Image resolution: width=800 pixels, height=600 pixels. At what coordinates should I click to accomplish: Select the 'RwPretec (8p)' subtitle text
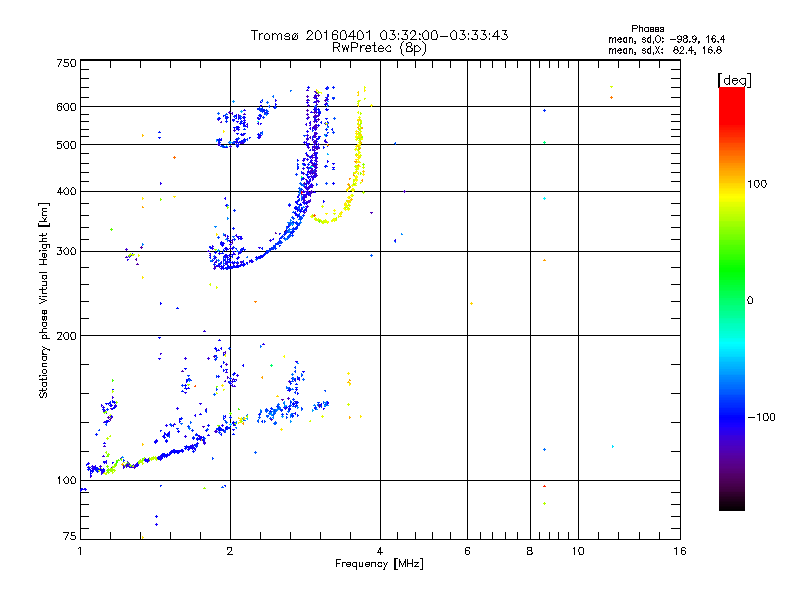(379, 48)
